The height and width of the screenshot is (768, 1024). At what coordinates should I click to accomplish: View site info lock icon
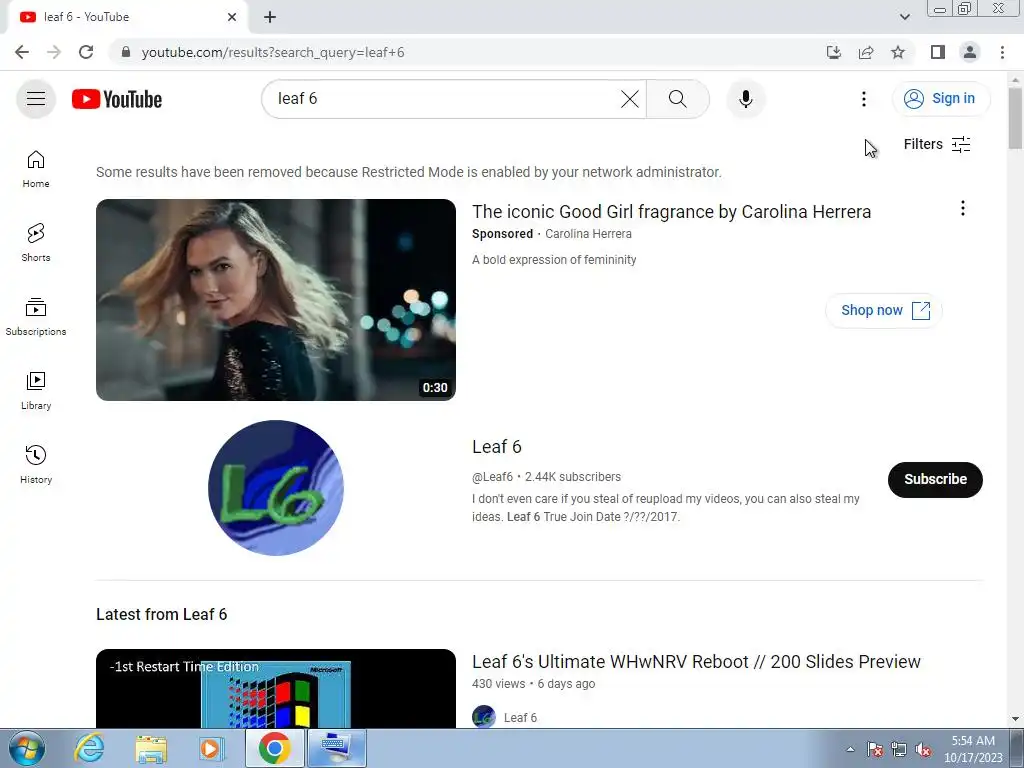coord(126,52)
